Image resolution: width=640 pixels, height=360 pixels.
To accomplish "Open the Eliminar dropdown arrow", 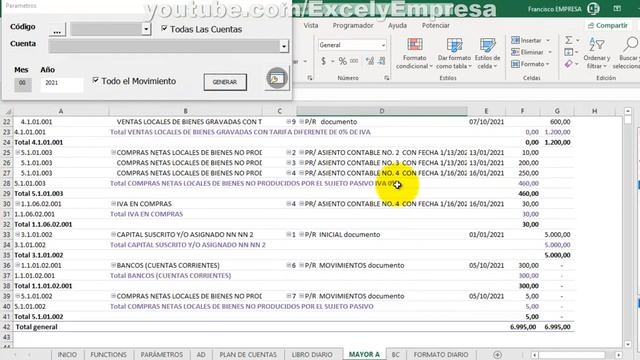I will tap(549, 52).
